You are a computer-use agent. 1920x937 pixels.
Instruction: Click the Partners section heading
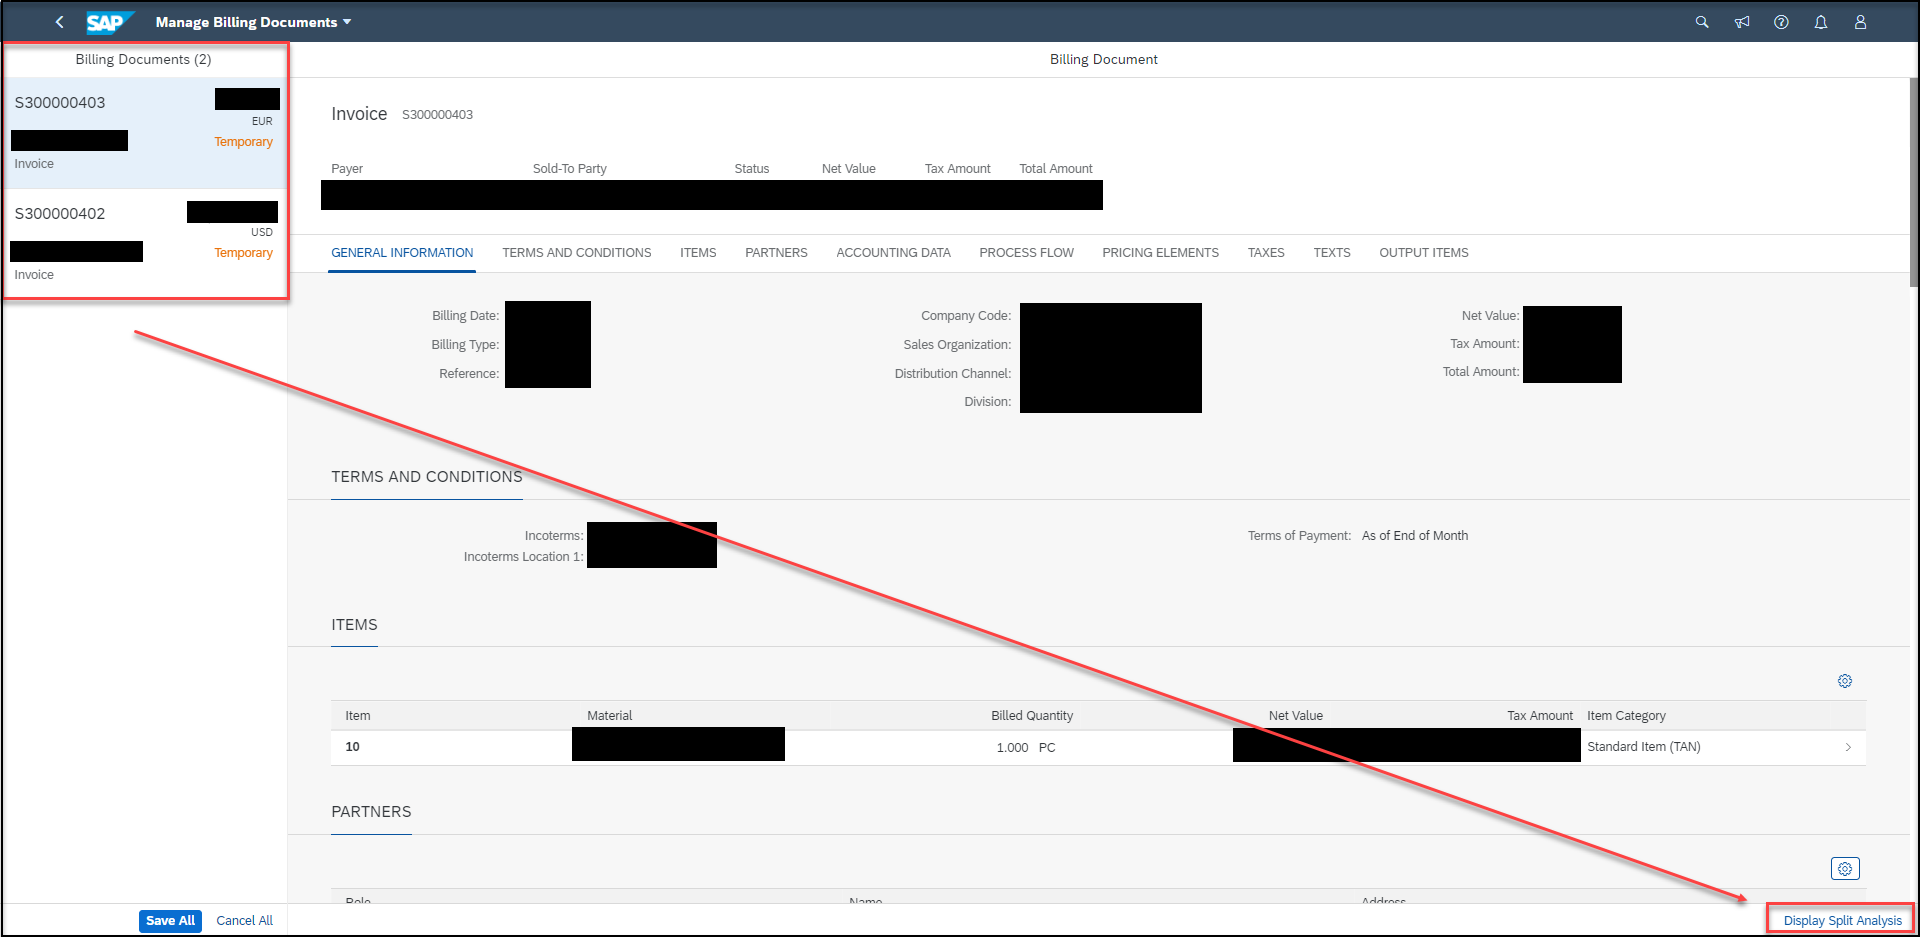point(371,812)
